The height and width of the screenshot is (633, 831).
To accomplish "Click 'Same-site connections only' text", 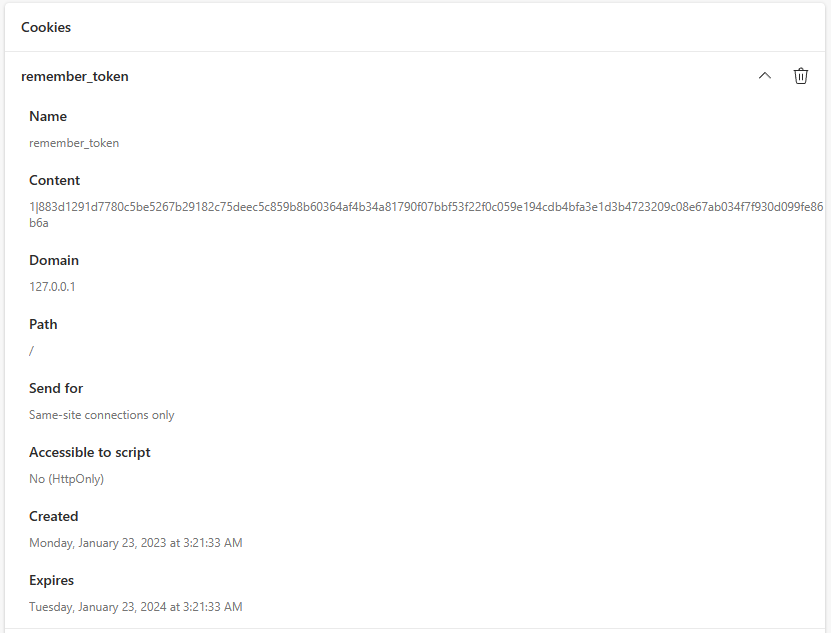I will (102, 415).
